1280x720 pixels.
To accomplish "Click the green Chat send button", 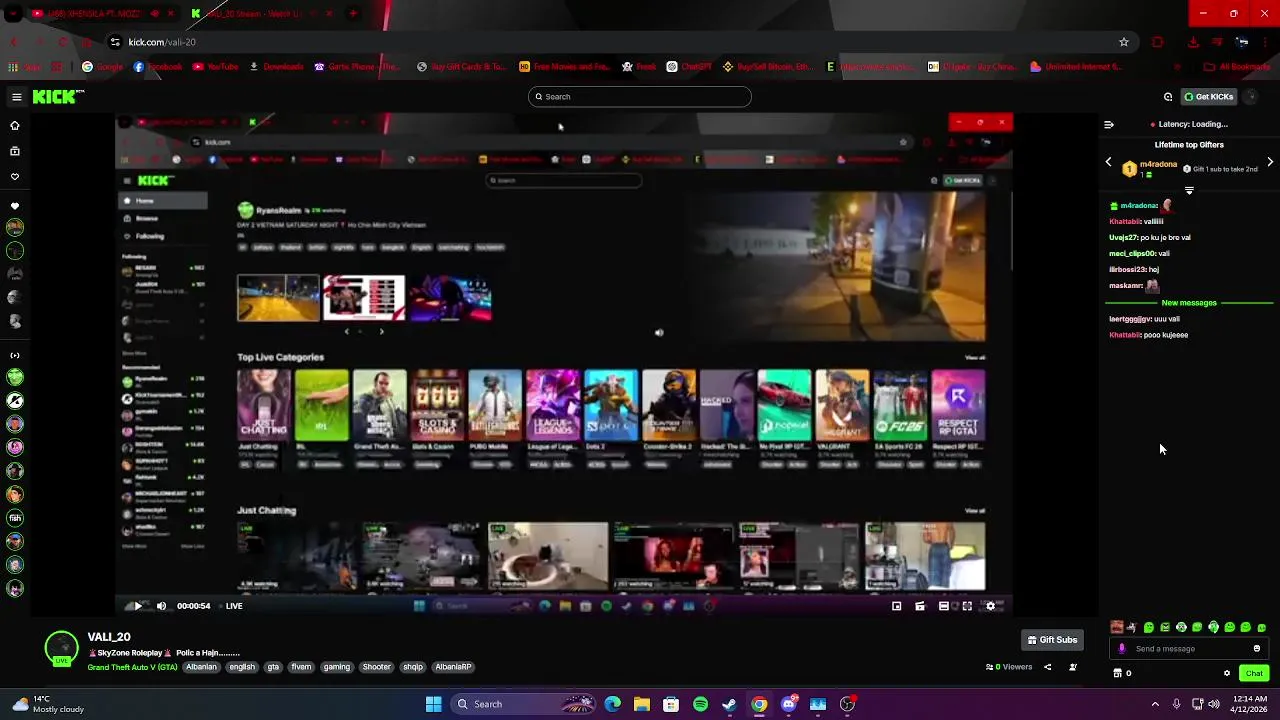I will point(1254,673).
